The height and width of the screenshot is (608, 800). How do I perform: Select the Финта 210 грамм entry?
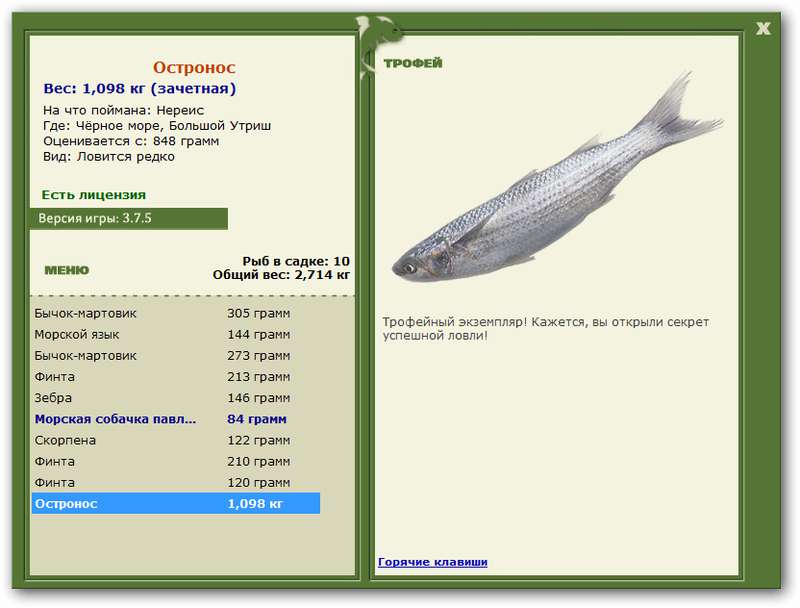176,462
